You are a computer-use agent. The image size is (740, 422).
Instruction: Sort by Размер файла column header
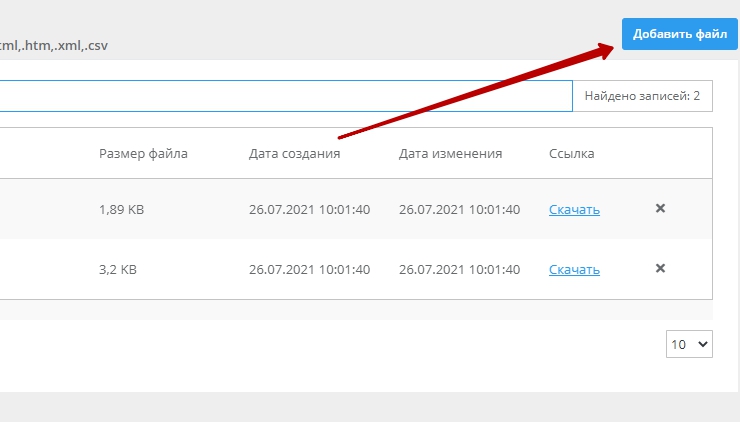(x=143, y=154)
